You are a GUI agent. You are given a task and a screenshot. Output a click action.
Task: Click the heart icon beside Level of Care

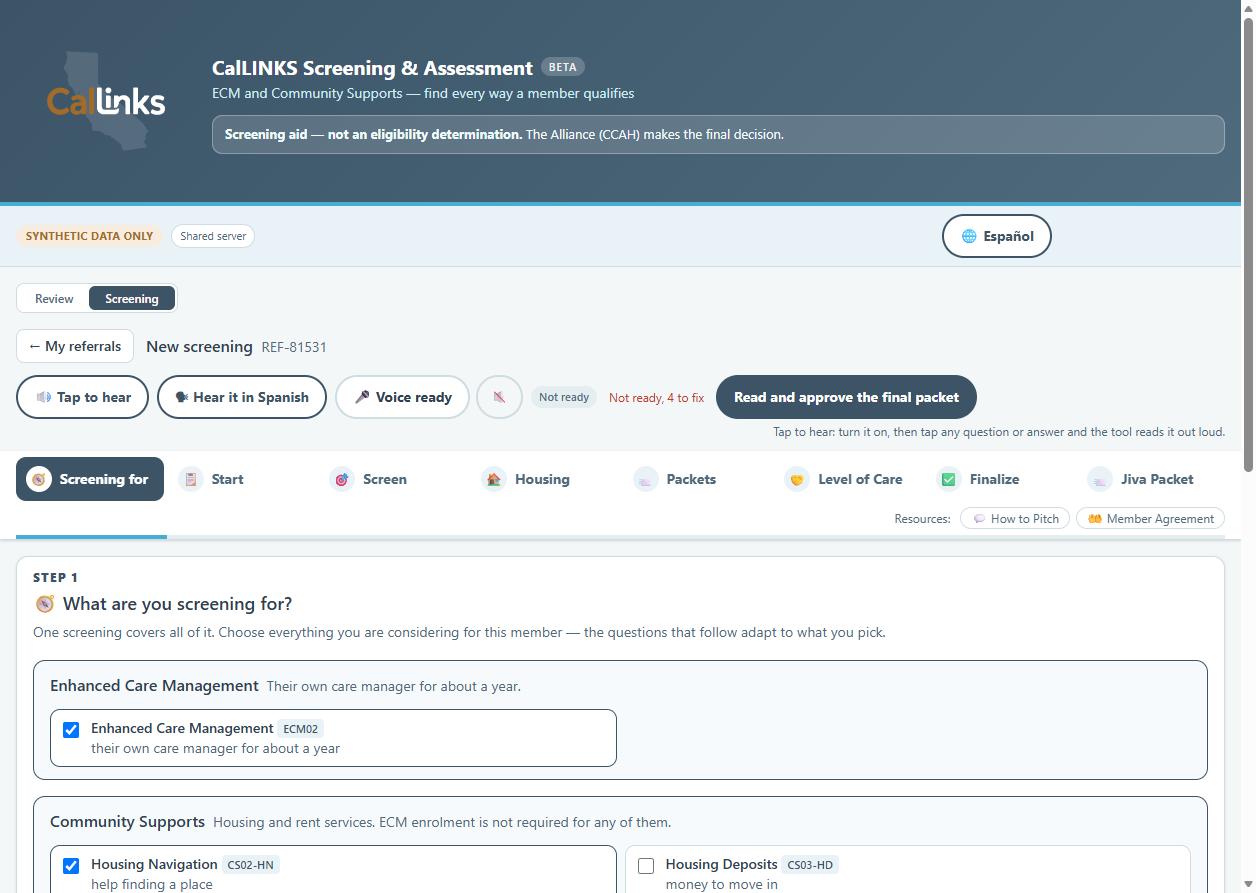797,479
